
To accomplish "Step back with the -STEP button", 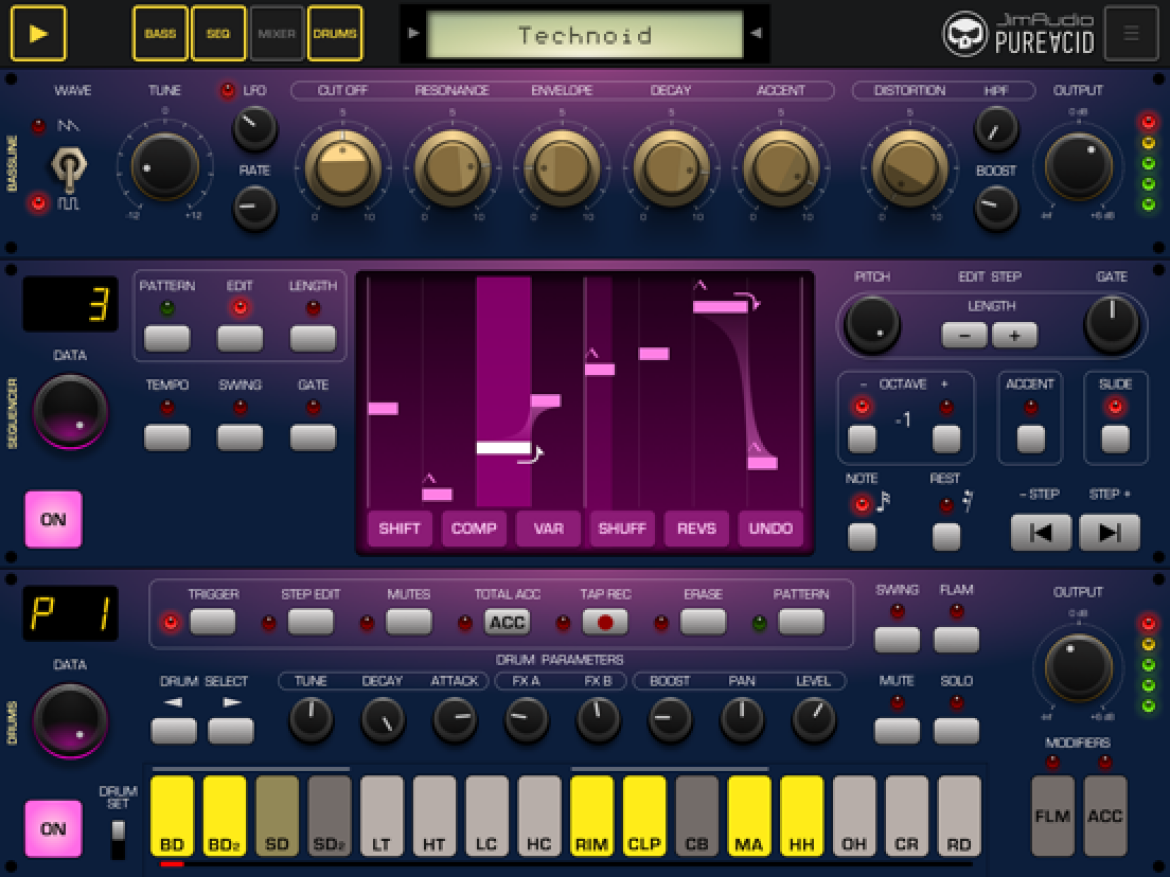I will [x=1041, y=532].
